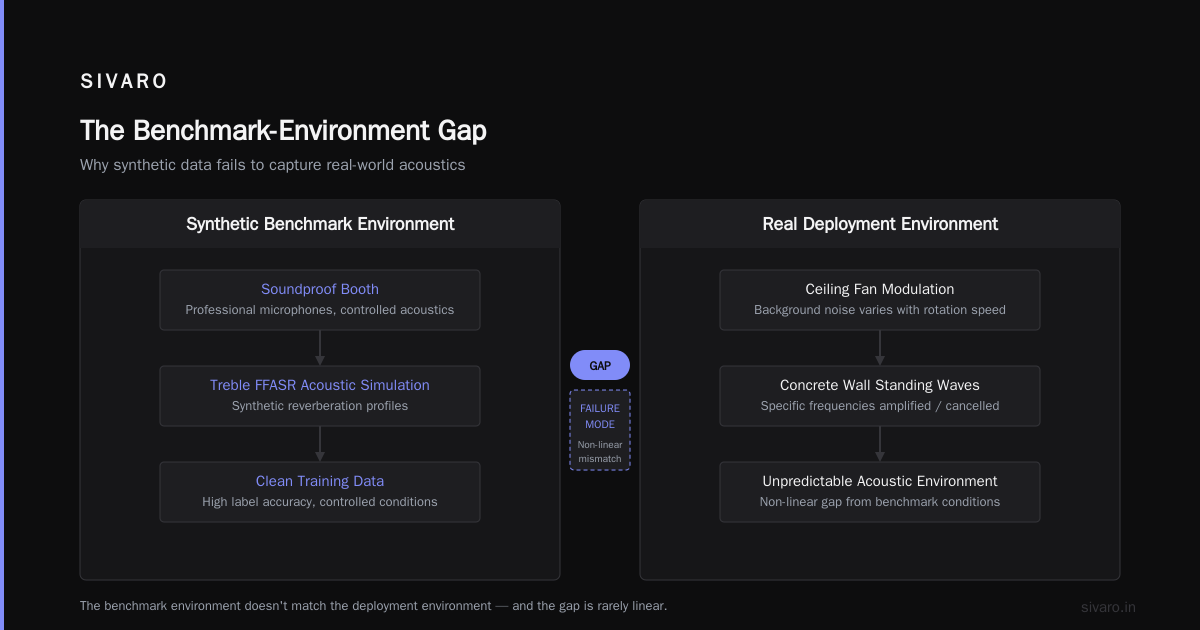The width and height of the screenshot is (1200, 630).
Task: Open the sivaro.in link
Action: (1108, 607)
